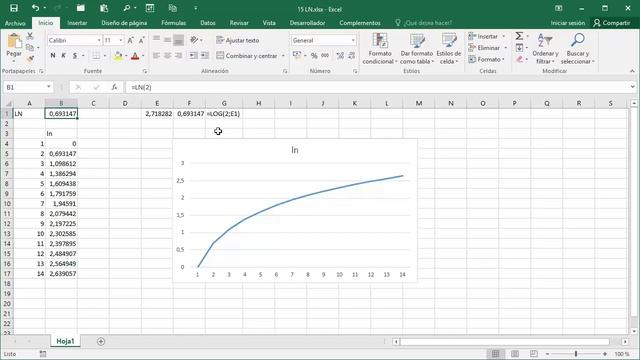
Task: Open the font size 11 dropdown
Action: click(x=120, y=40)
